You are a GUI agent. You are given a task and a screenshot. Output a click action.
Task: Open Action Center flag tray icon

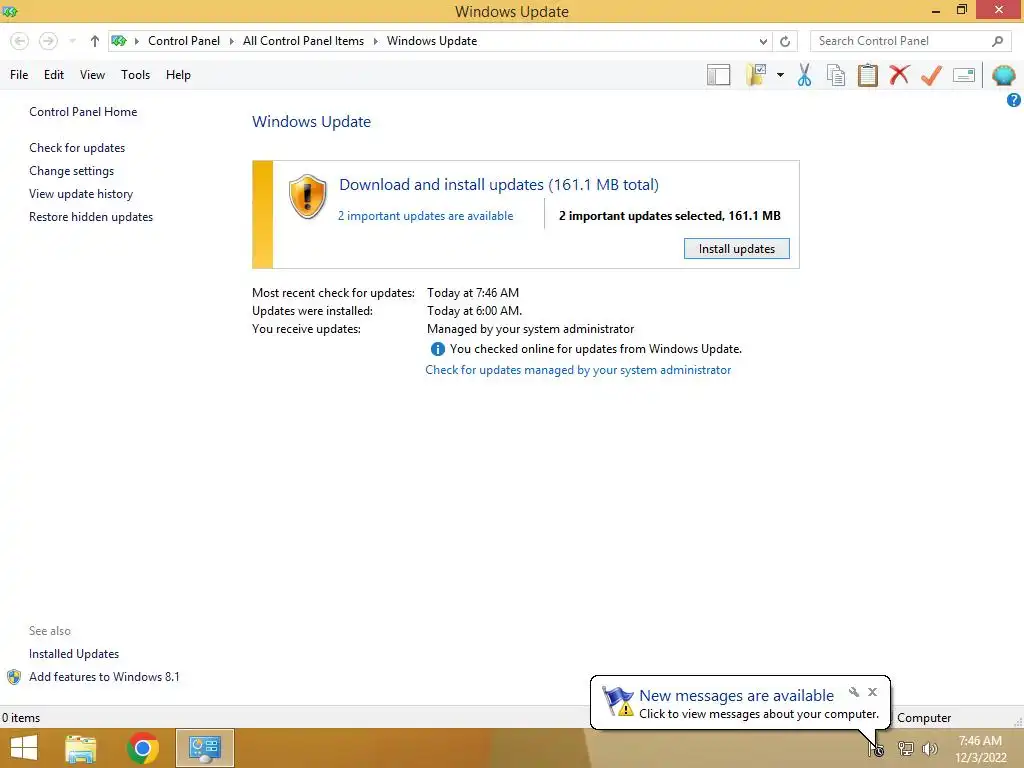876,749
